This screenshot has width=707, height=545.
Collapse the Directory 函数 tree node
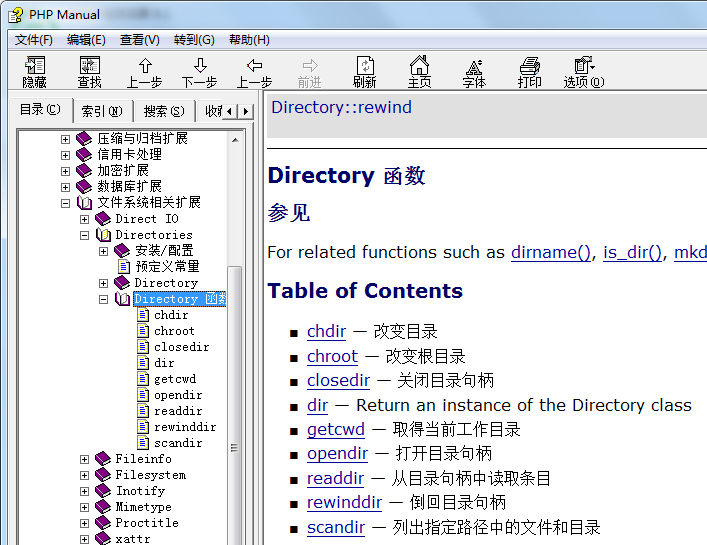point(103,299)
